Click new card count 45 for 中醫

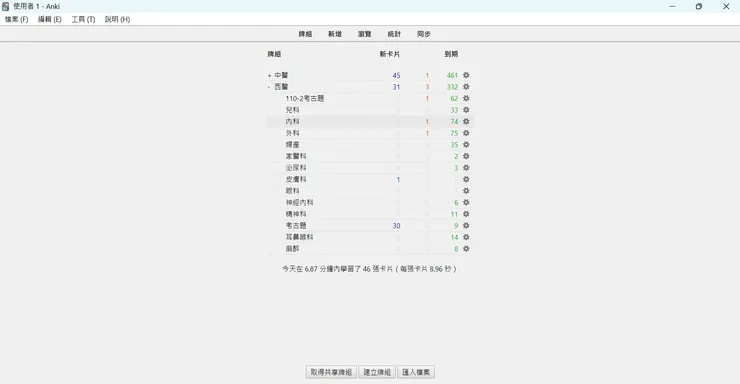point(396,75)
